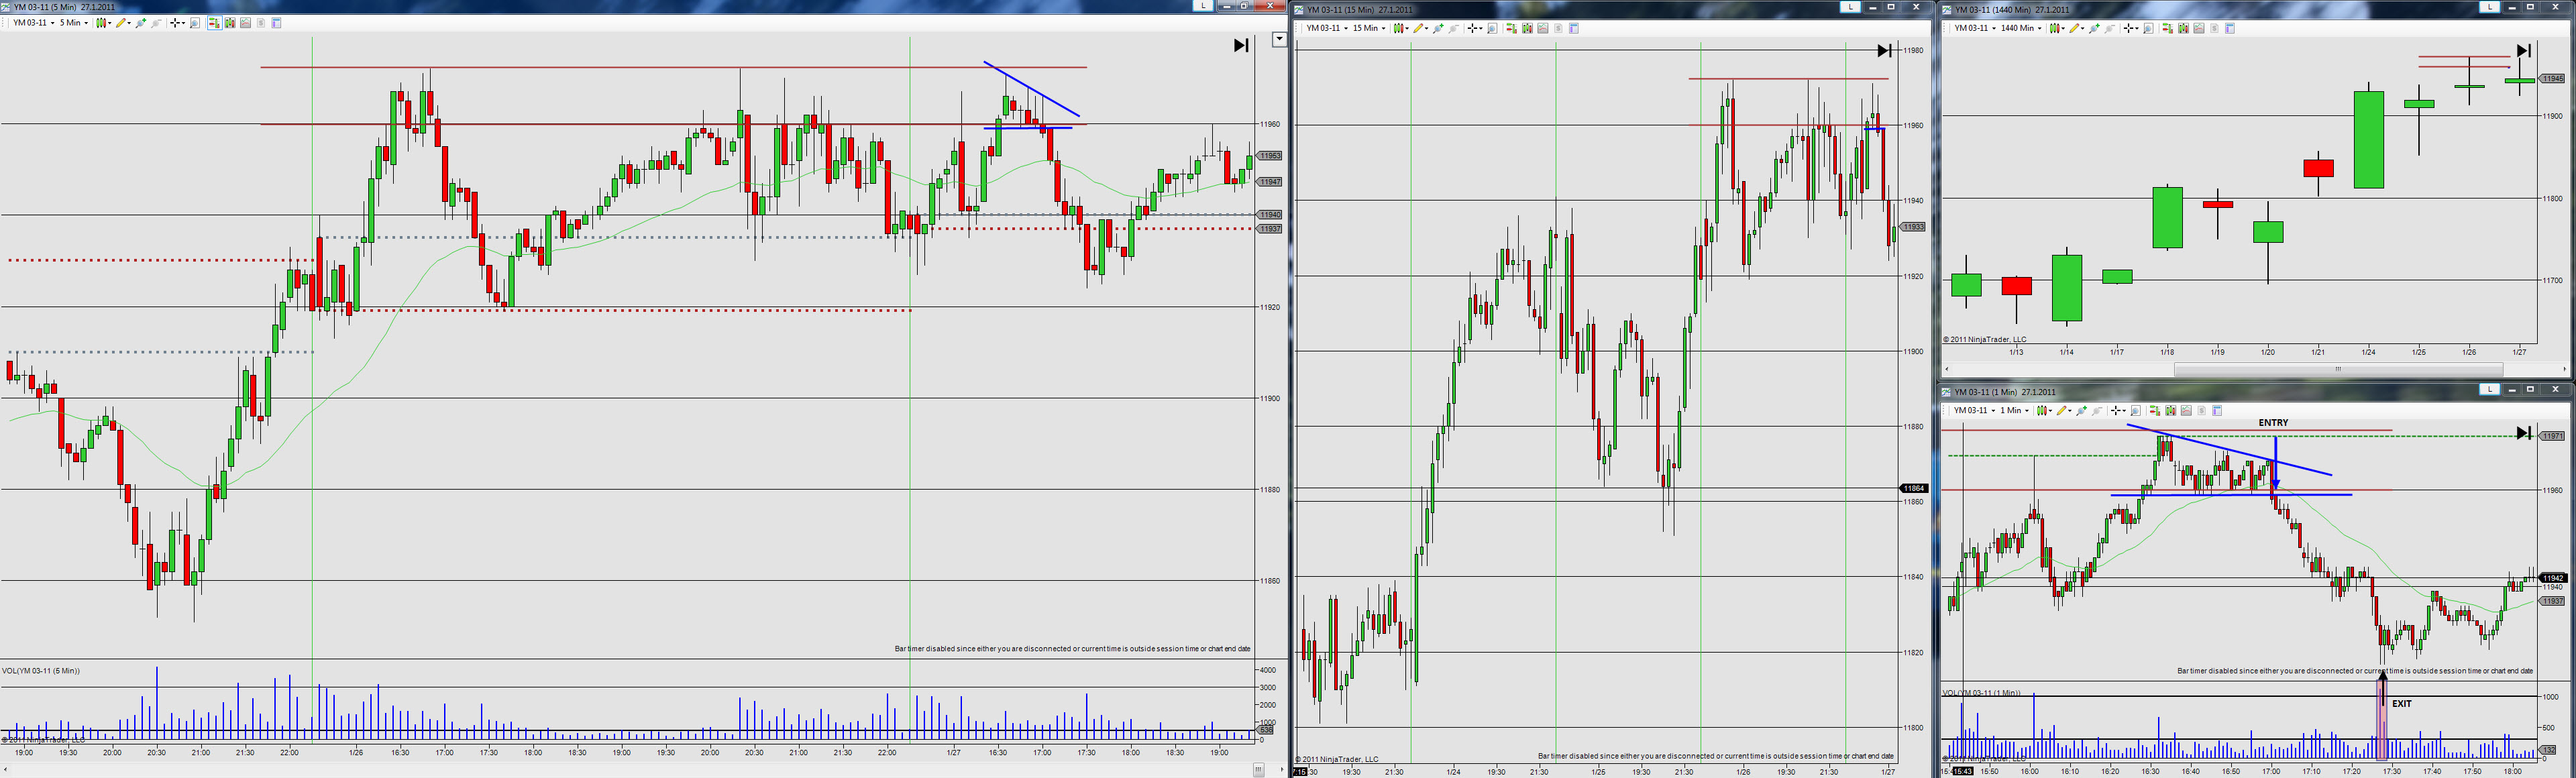Click chart style candlestick icon in 1440 Min chart
2576x778 pixels.
click(x=2054, y=28)
